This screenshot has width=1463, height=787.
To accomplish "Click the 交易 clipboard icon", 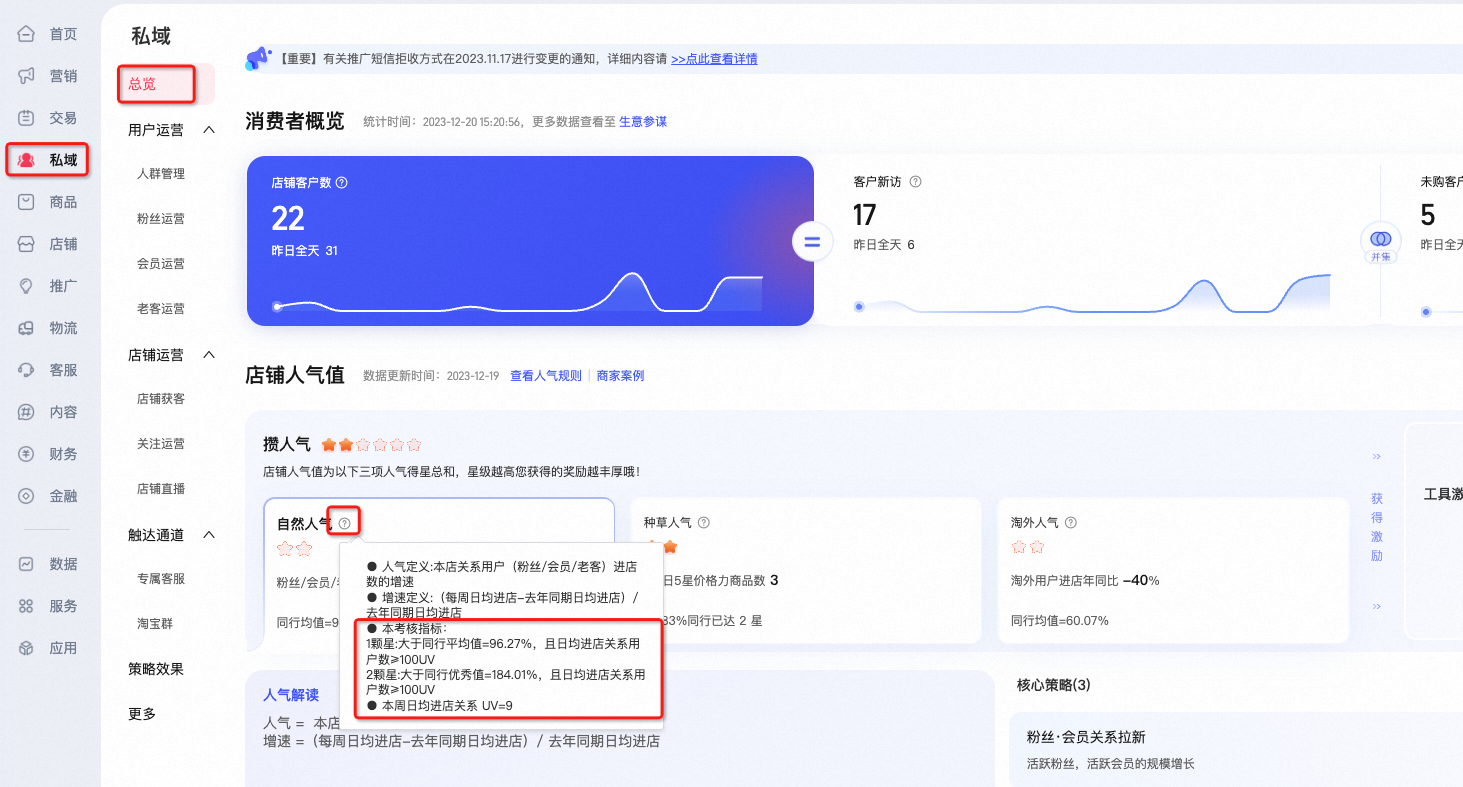I will tap(27, 118).
